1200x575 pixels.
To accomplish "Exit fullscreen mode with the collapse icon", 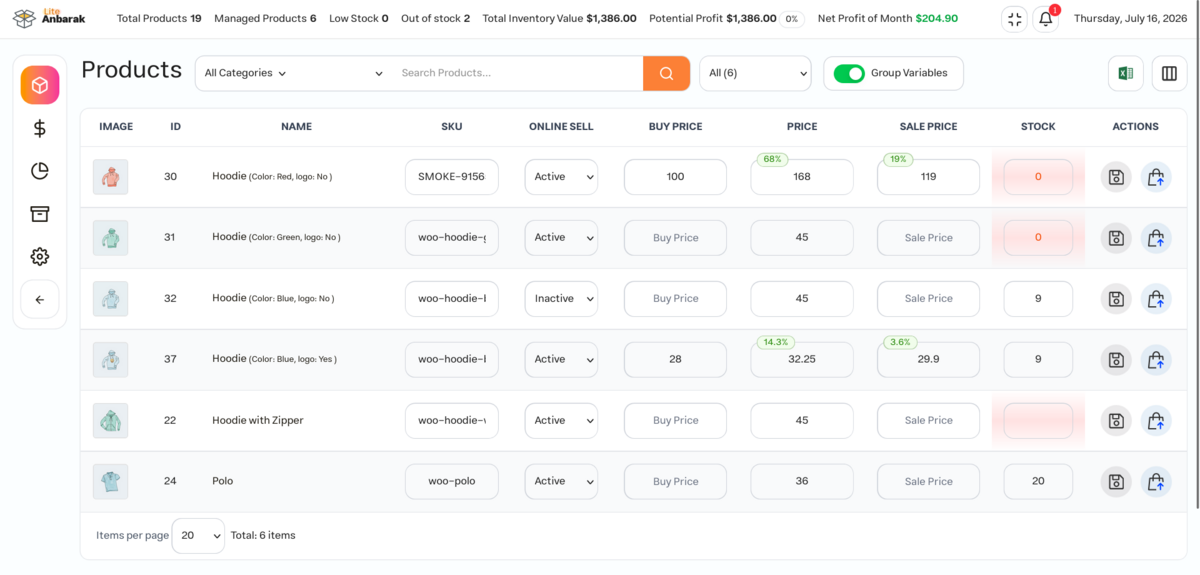I will (x=1015, y=19).
